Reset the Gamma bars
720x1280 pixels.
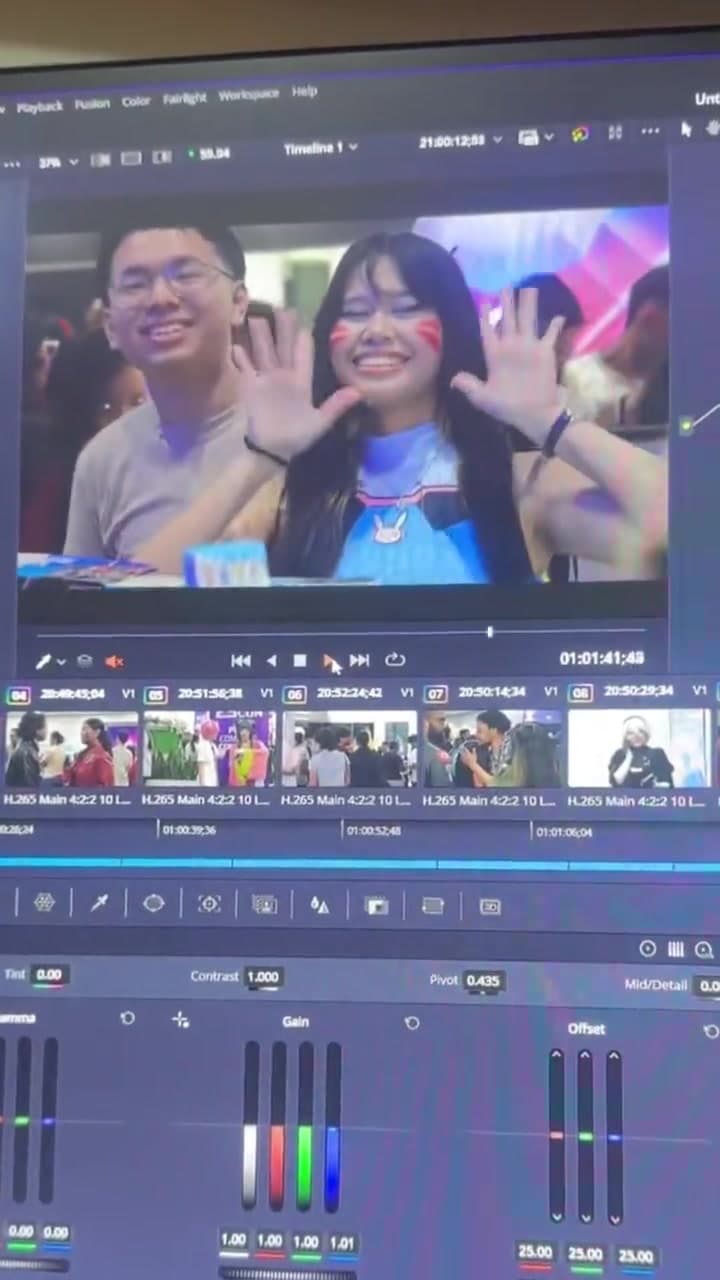[127, 1018]
